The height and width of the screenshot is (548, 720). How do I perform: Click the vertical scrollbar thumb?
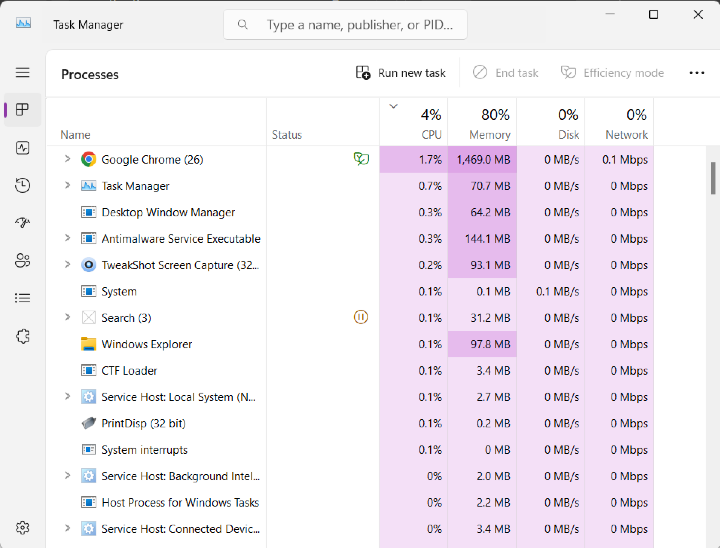coord(713,178)
